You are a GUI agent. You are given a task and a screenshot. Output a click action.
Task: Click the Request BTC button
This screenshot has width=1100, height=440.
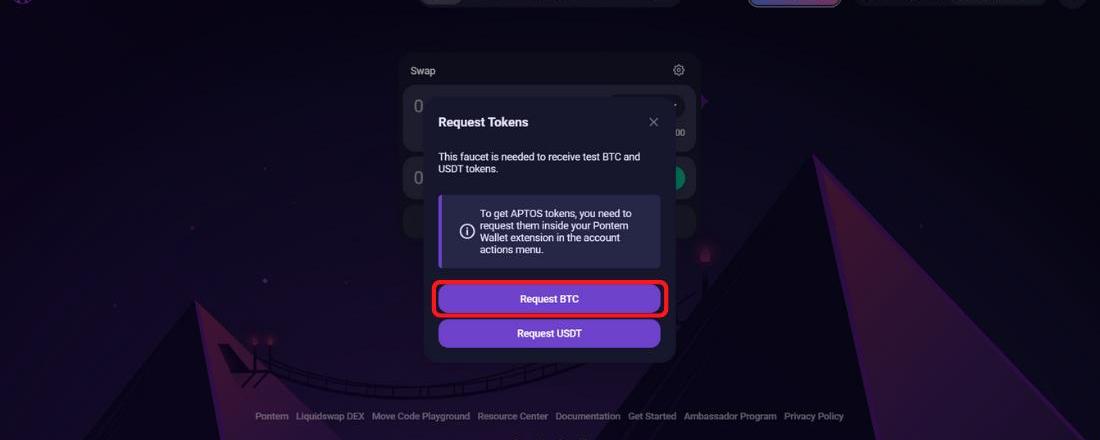[x=549, y=299]
